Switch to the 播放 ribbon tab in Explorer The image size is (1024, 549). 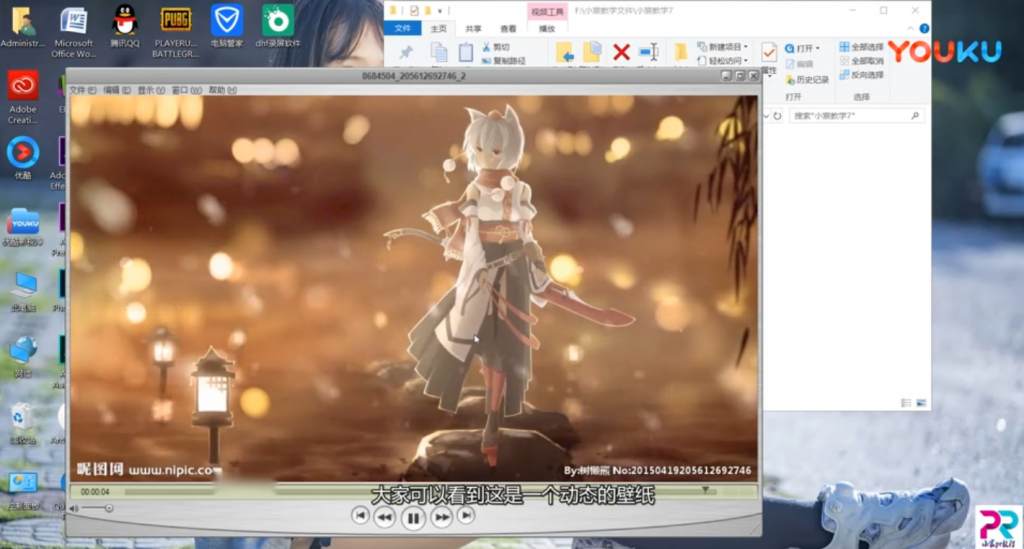pyautogui.click(x=547, y=29)
